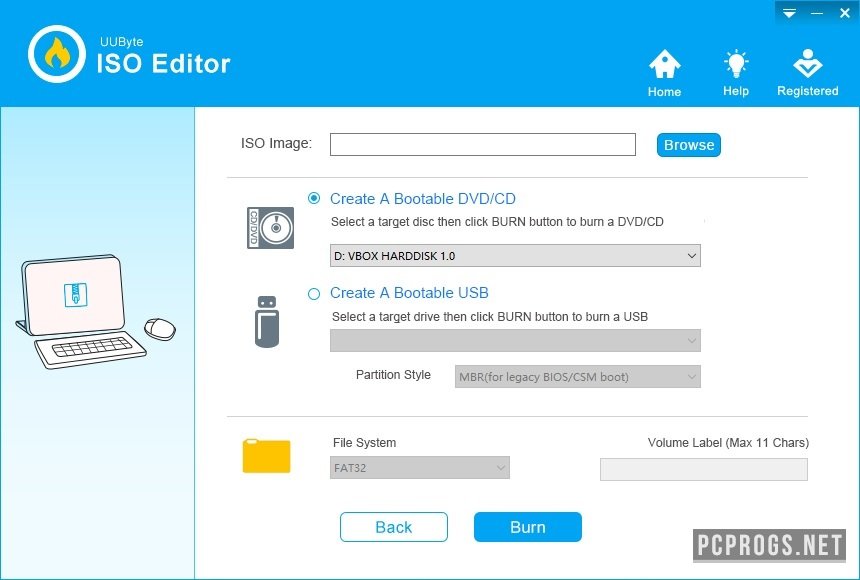860x580 pixels.
Task: Click the Volume Label text field
Action: click(x=703, y=469)
